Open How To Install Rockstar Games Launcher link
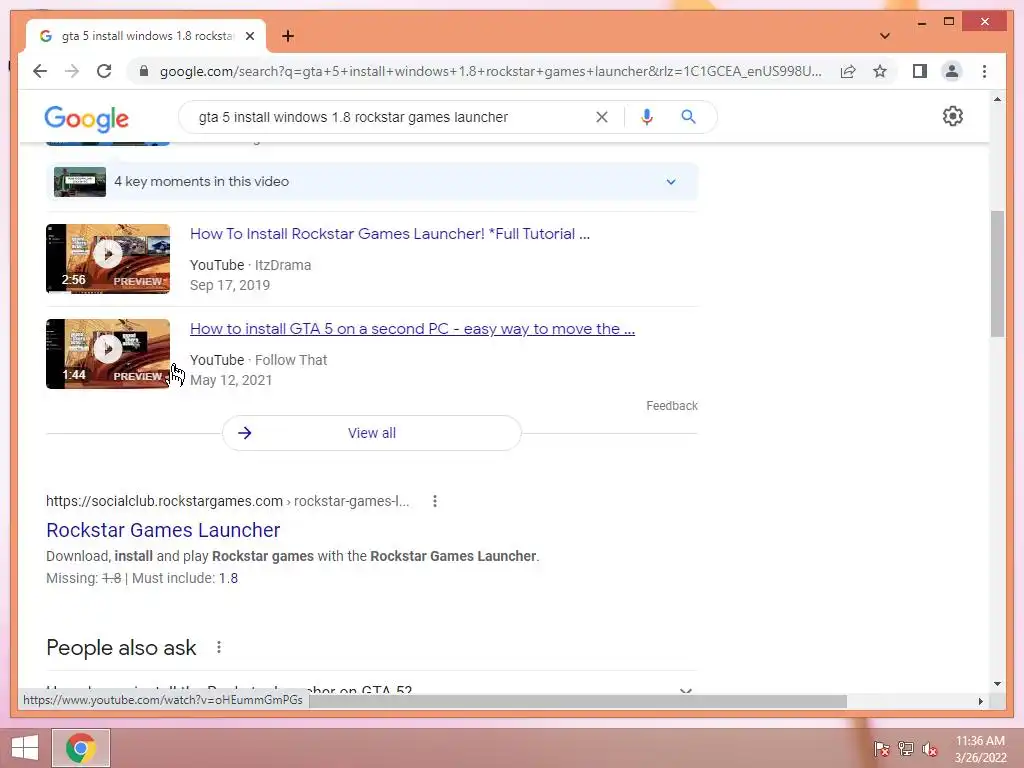This screenshot has height=768, width=1024. click(x=390, y=234)
